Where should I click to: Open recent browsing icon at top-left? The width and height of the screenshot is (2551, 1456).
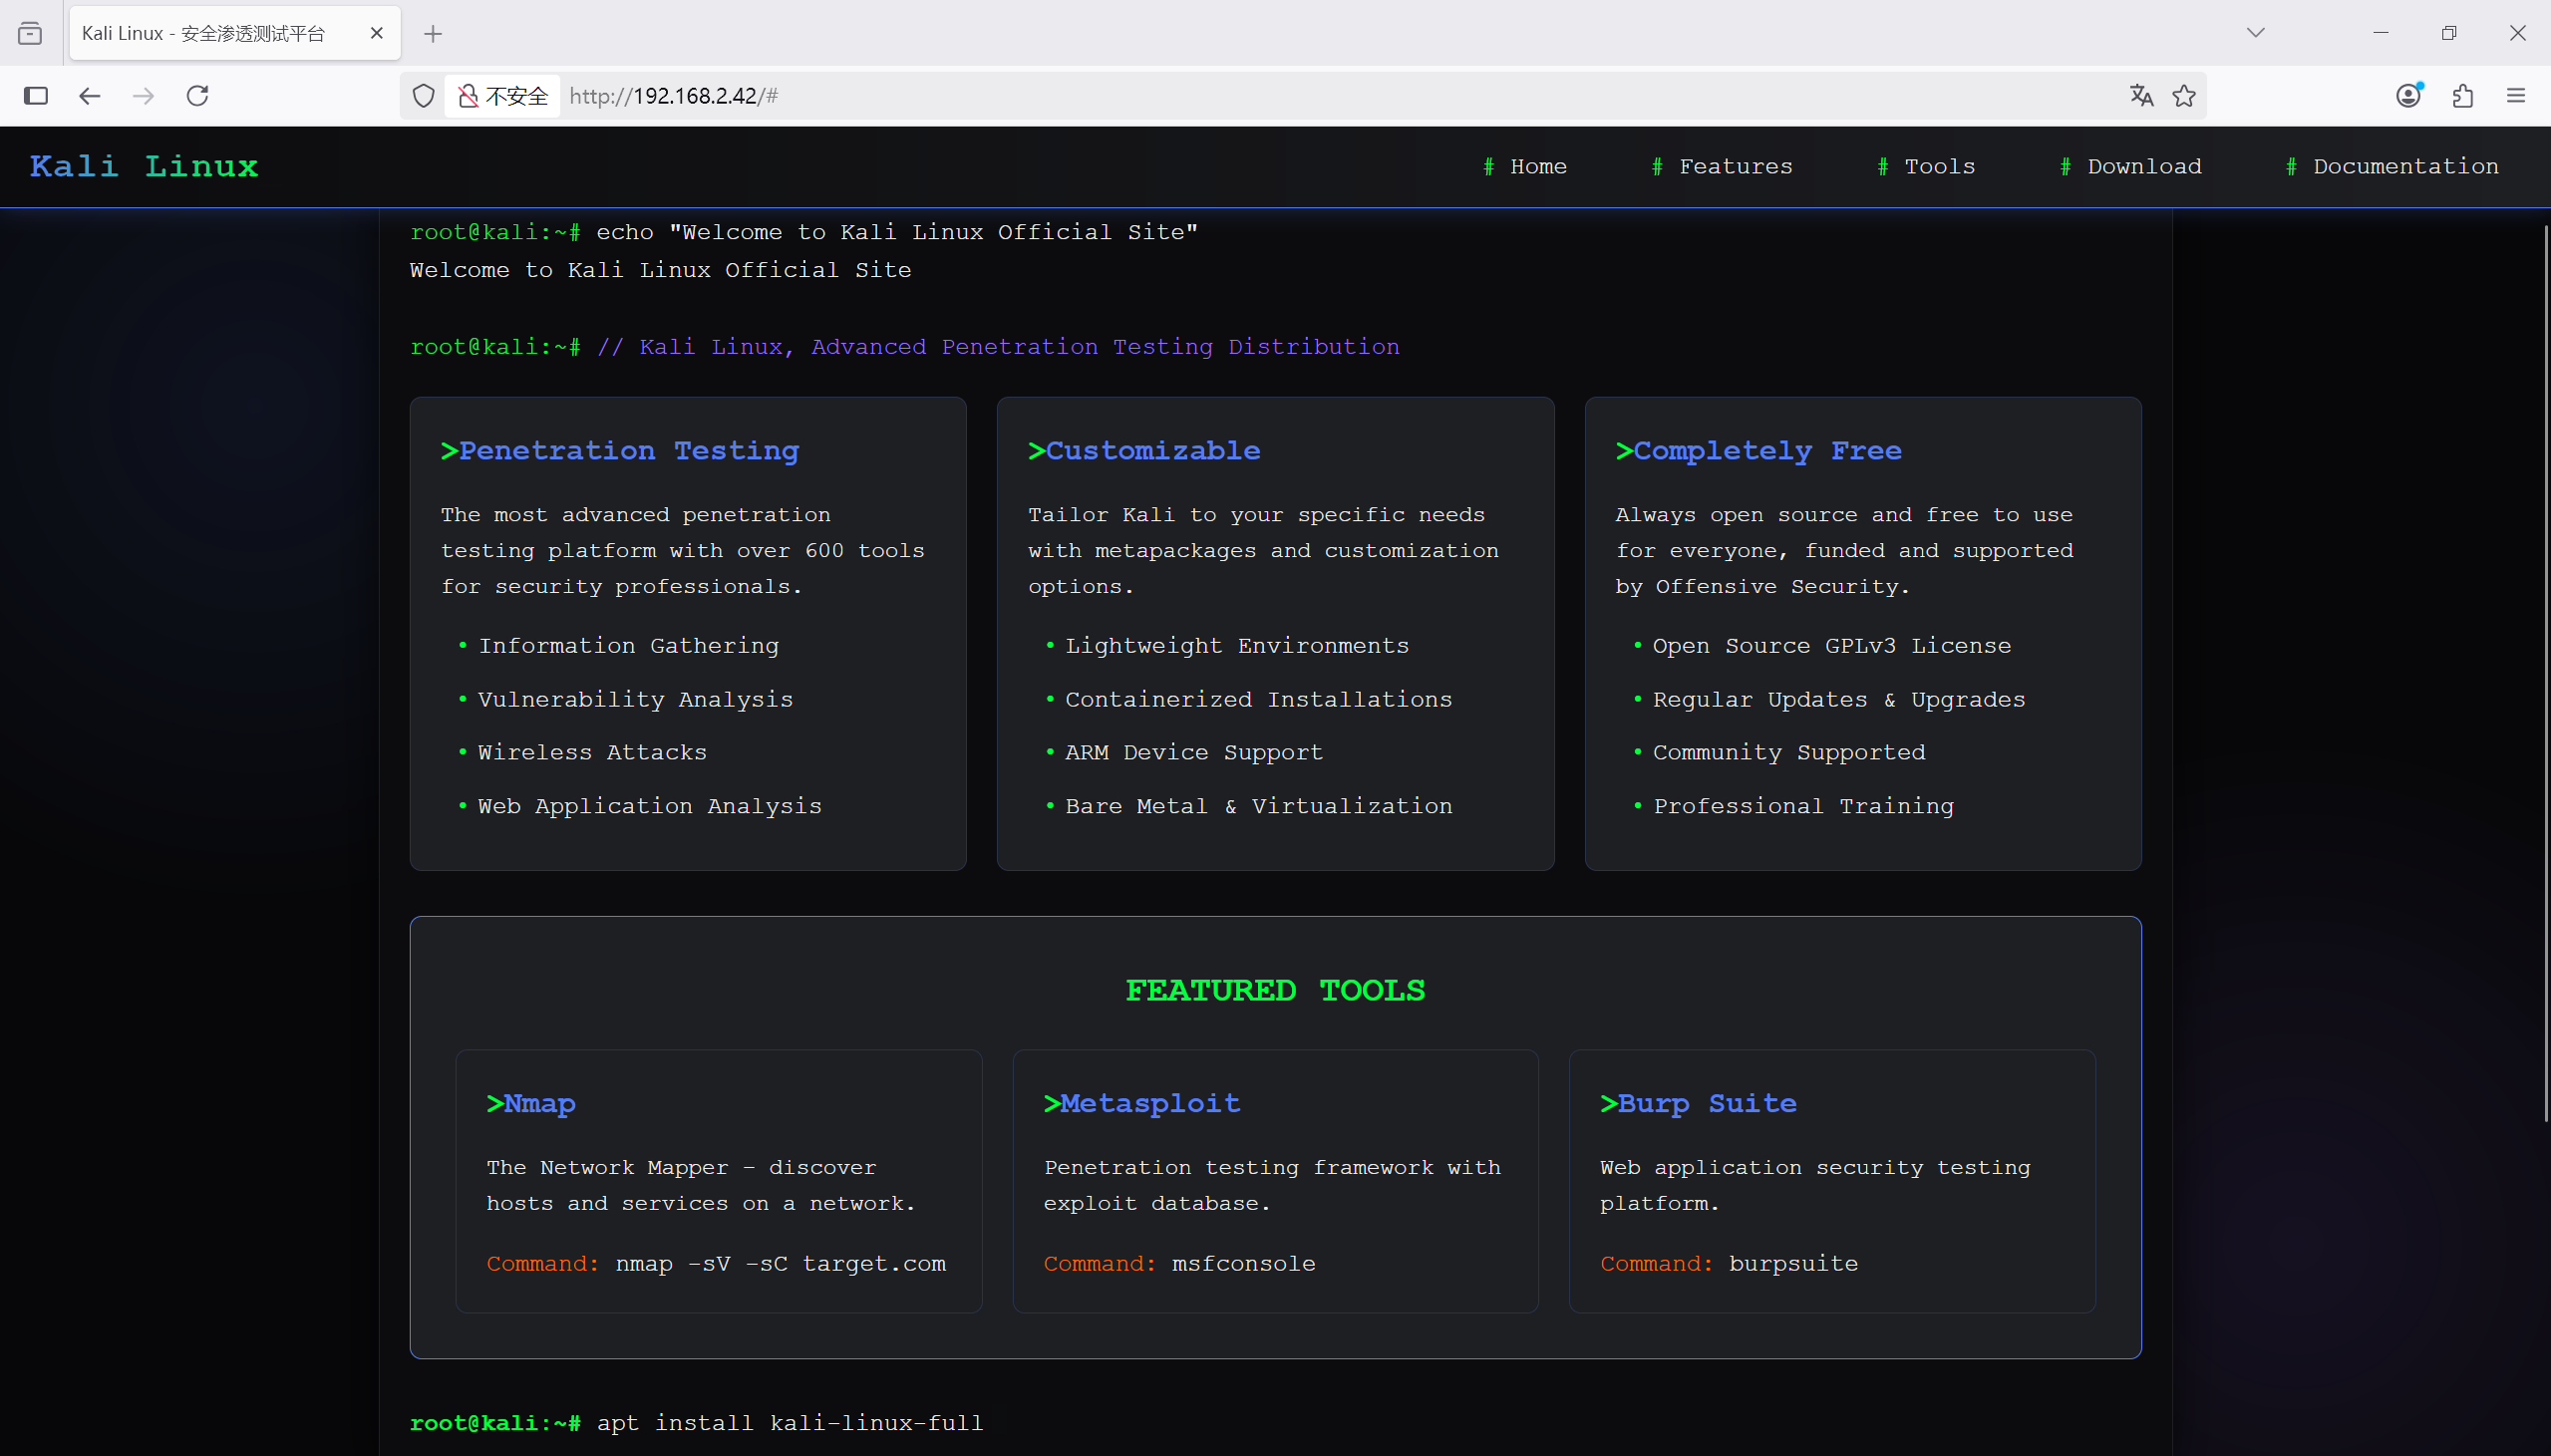30,33
